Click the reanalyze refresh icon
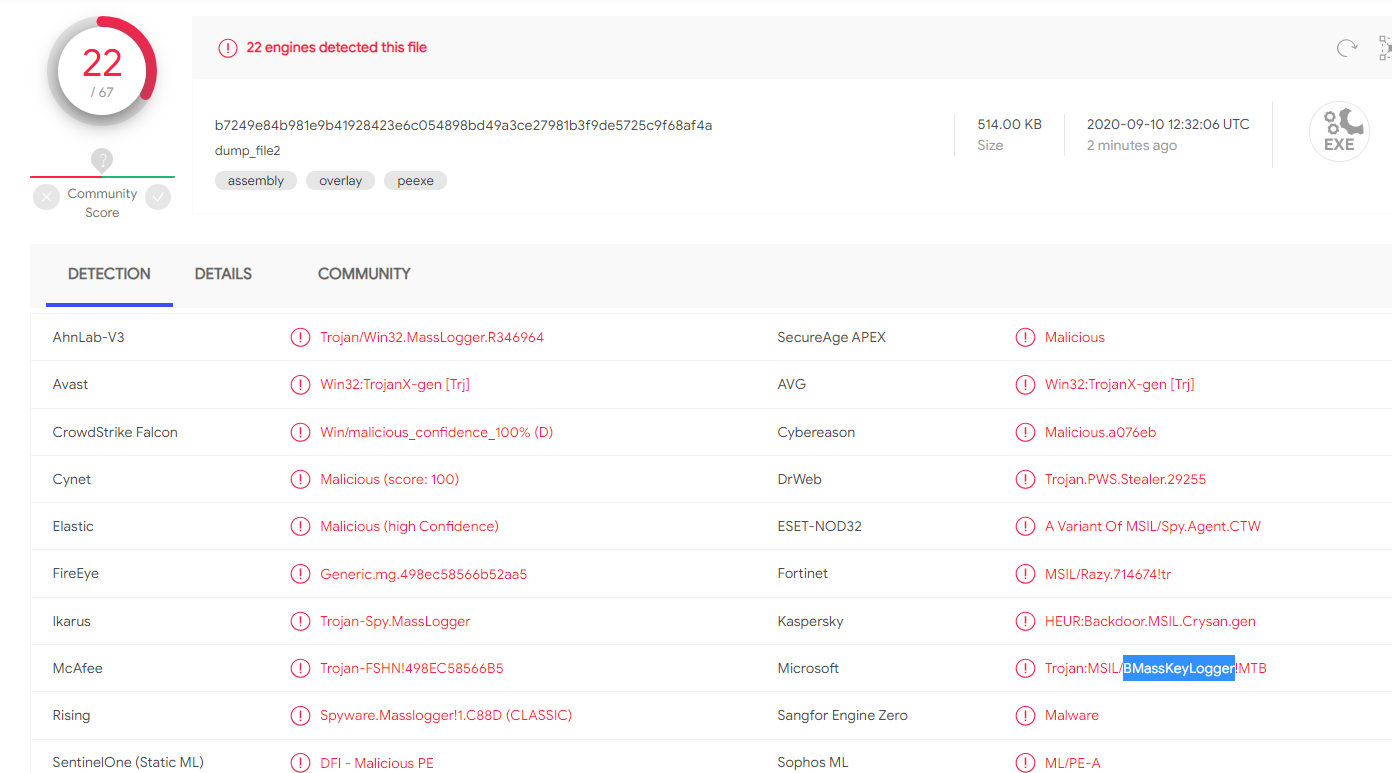 click(1347, 48)
